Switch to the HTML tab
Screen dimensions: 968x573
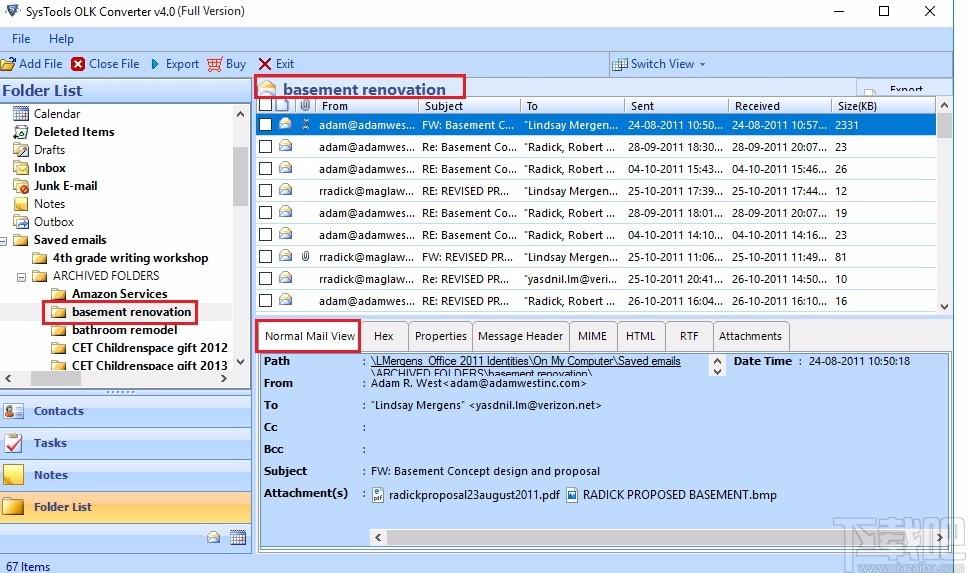[x=640, y=336]
